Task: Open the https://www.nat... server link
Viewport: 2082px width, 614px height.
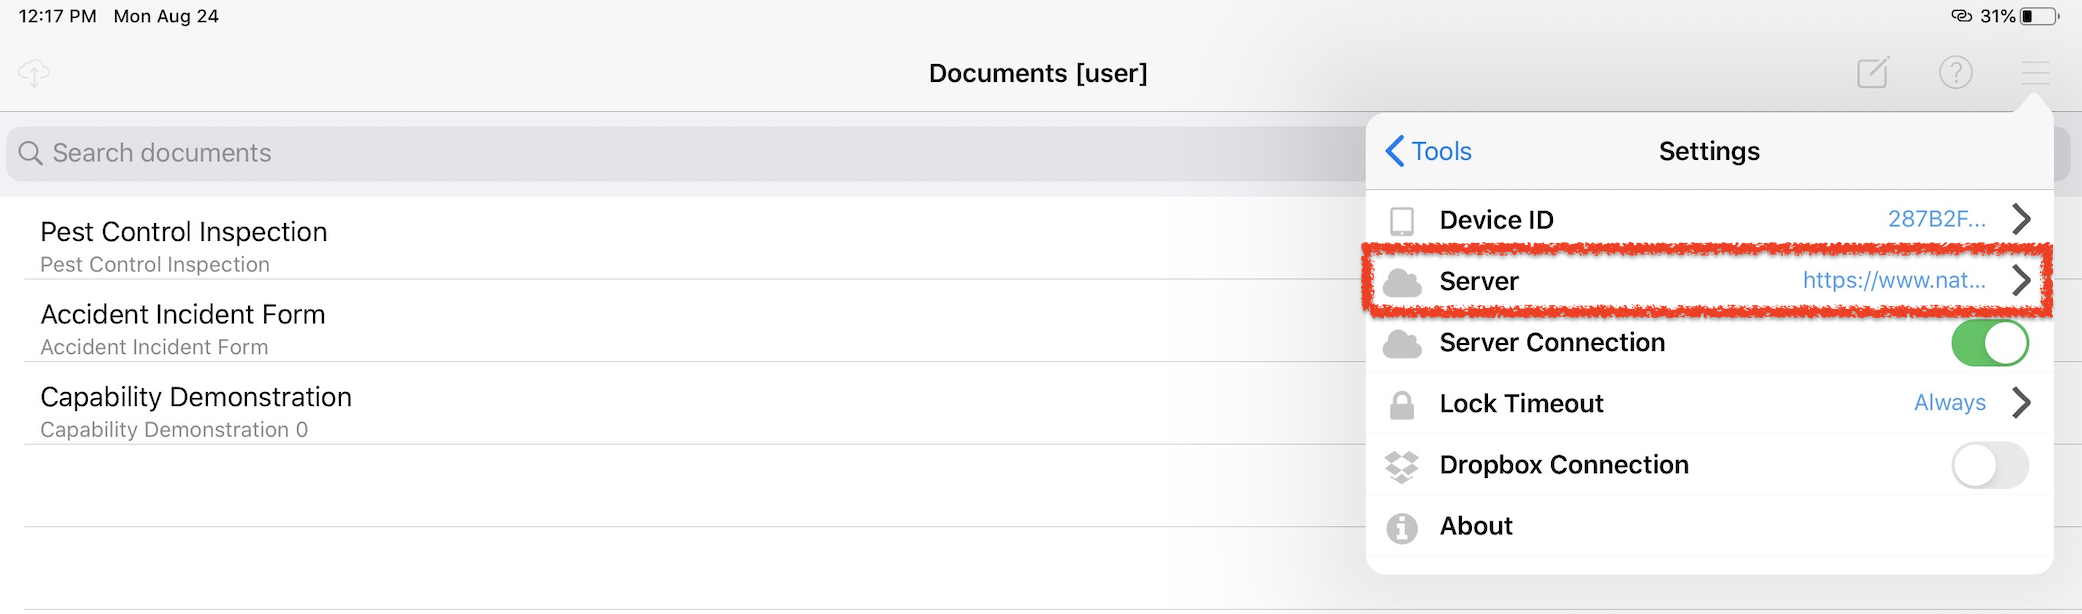Action: click(x=1894, y=280)
